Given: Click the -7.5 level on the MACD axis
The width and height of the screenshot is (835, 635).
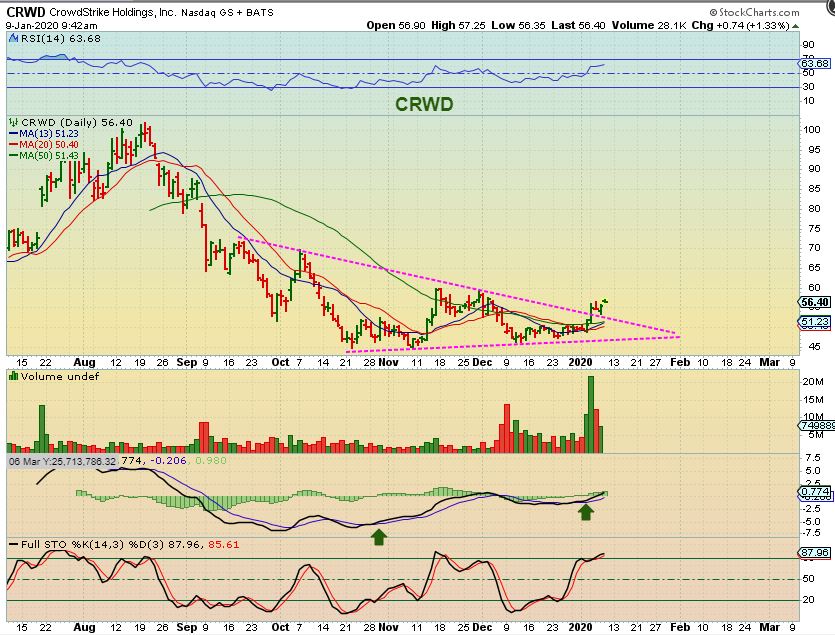Looking at the screenshot, I should 812,533.
